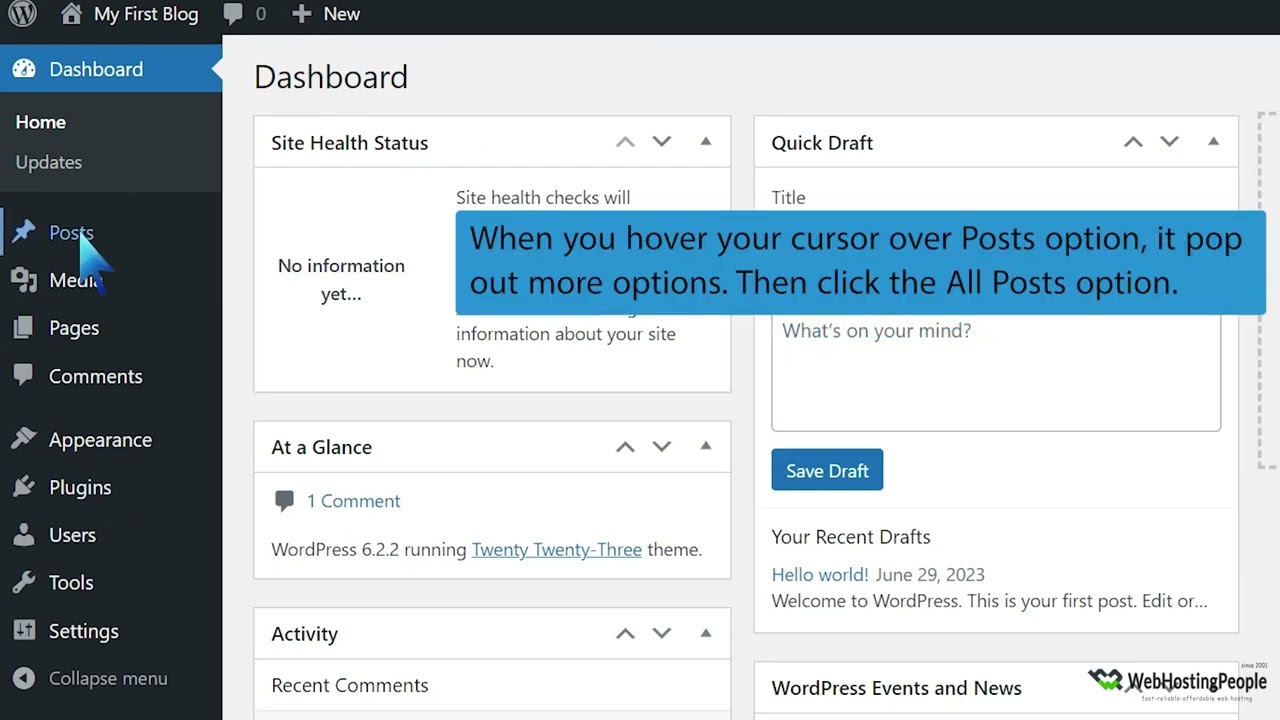Open Dashboard in the sidebar
Viewport: 1280px width, 720px height.
pos(111,69)
